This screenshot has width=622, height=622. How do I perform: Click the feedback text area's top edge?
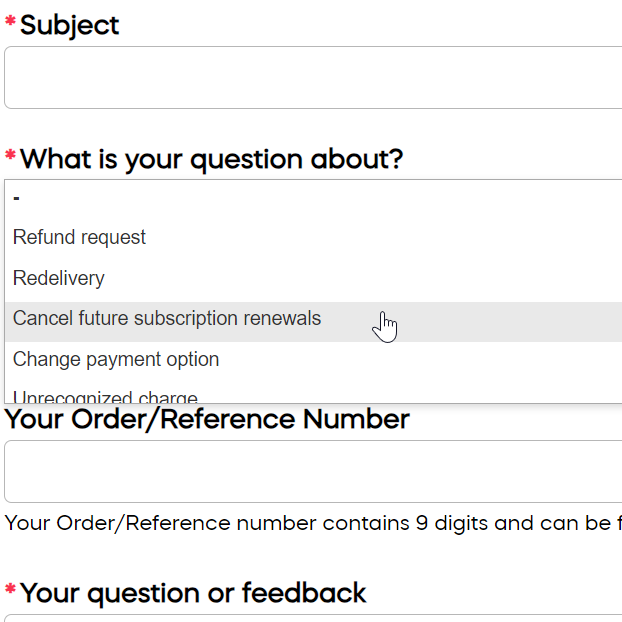pos(313,616)
